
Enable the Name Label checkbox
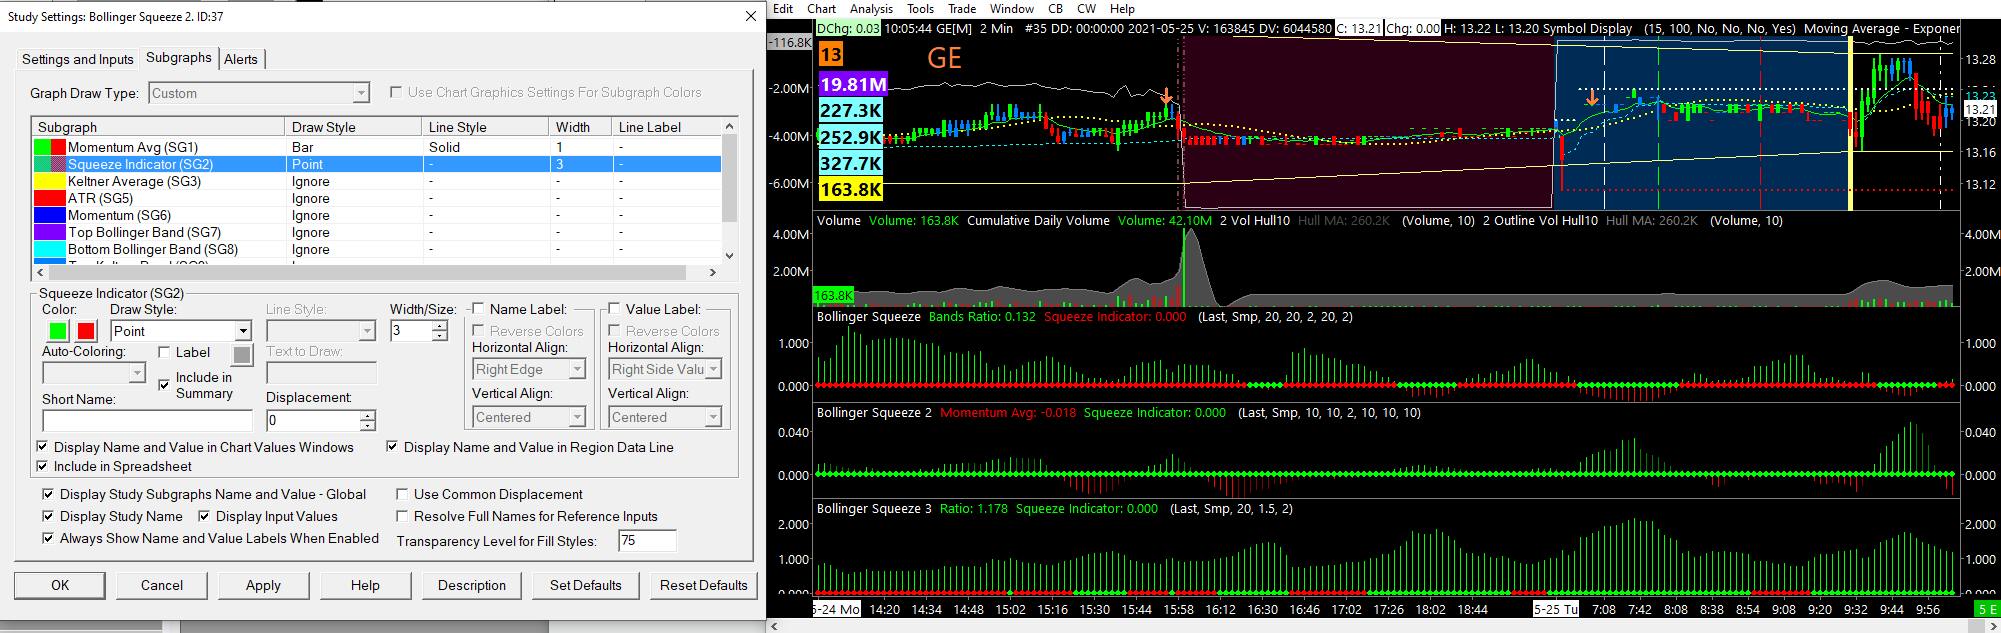tap(478, 309)
